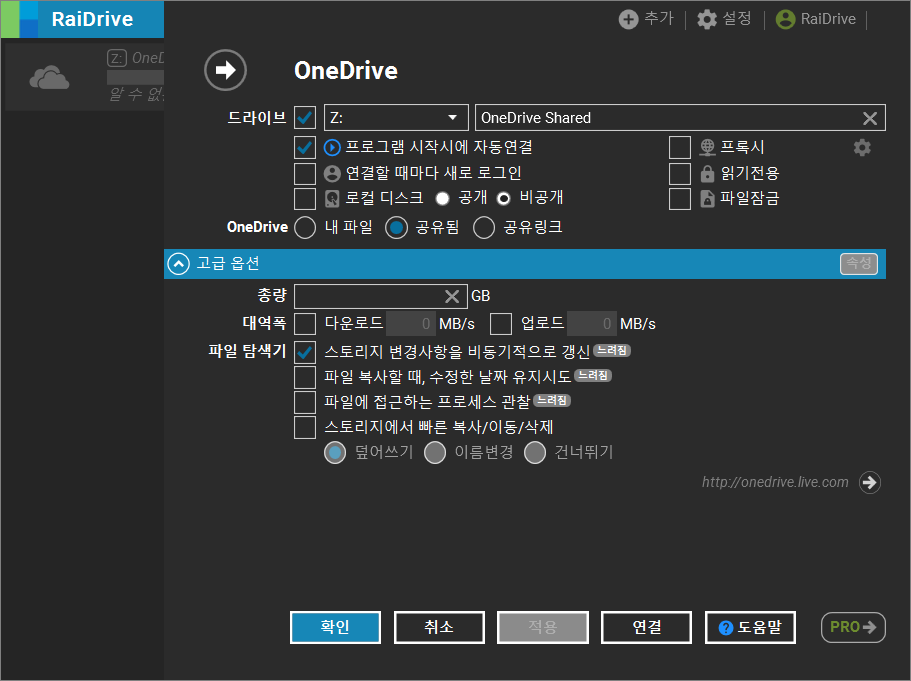This screenshot has height=681, width=911.
Task: Click the PRO upgrade button
Action: tap(853, 628)
